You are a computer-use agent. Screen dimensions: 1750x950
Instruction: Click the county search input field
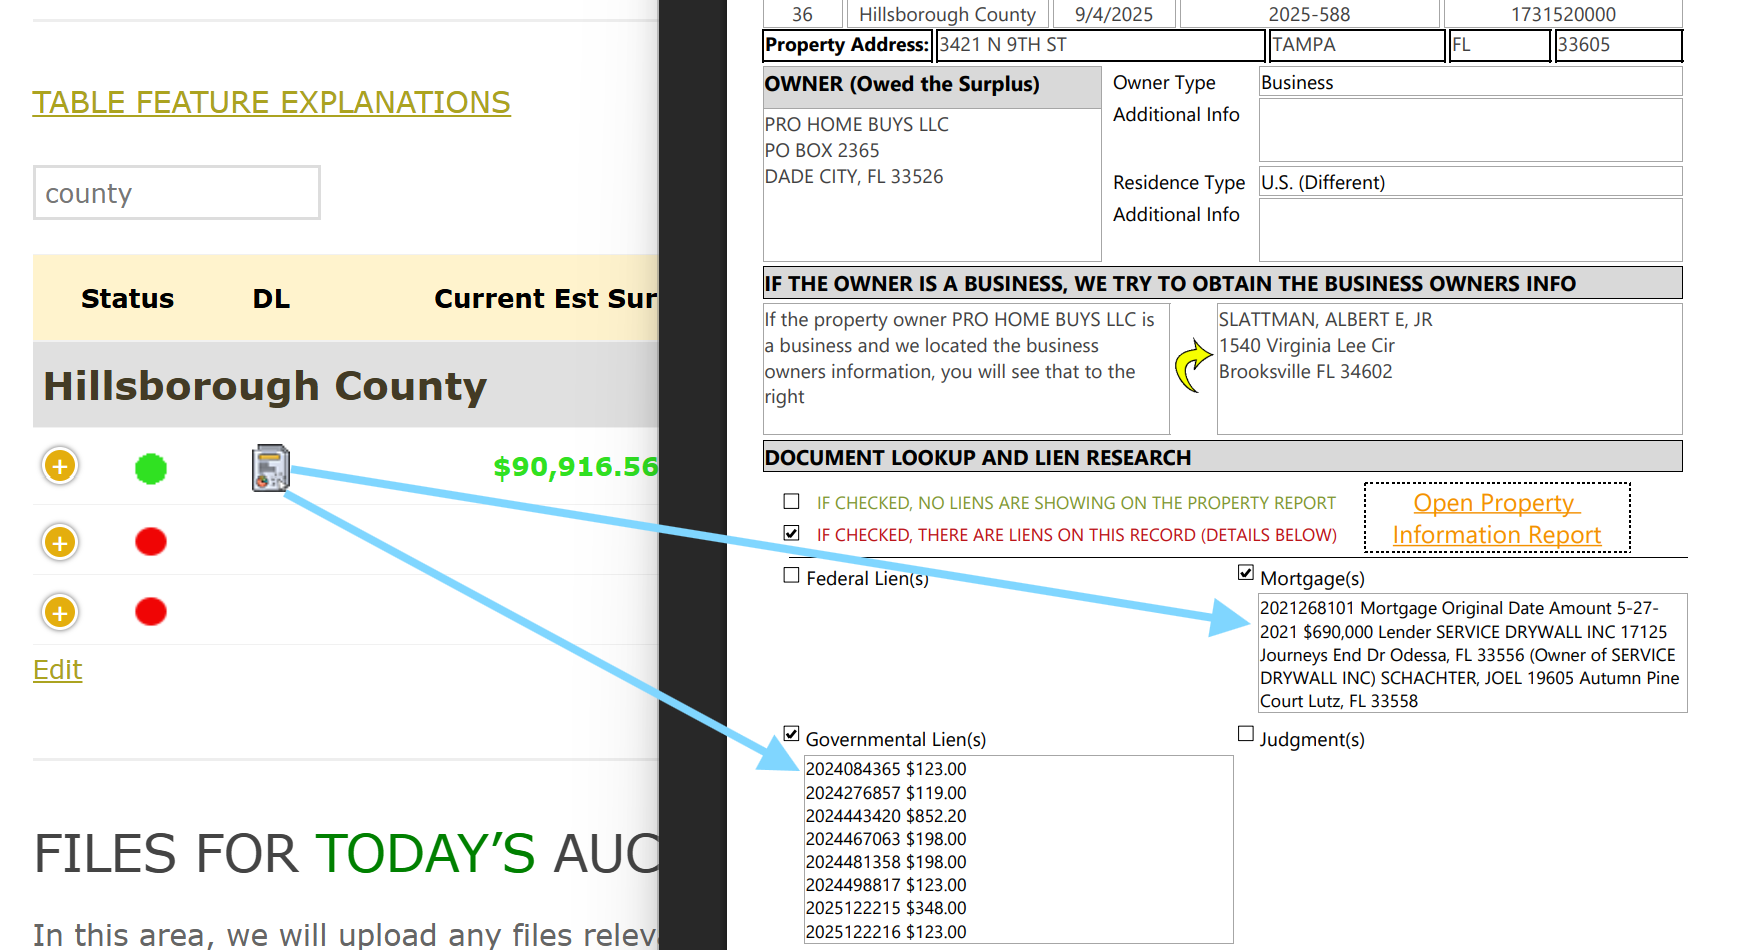[177, 193]
